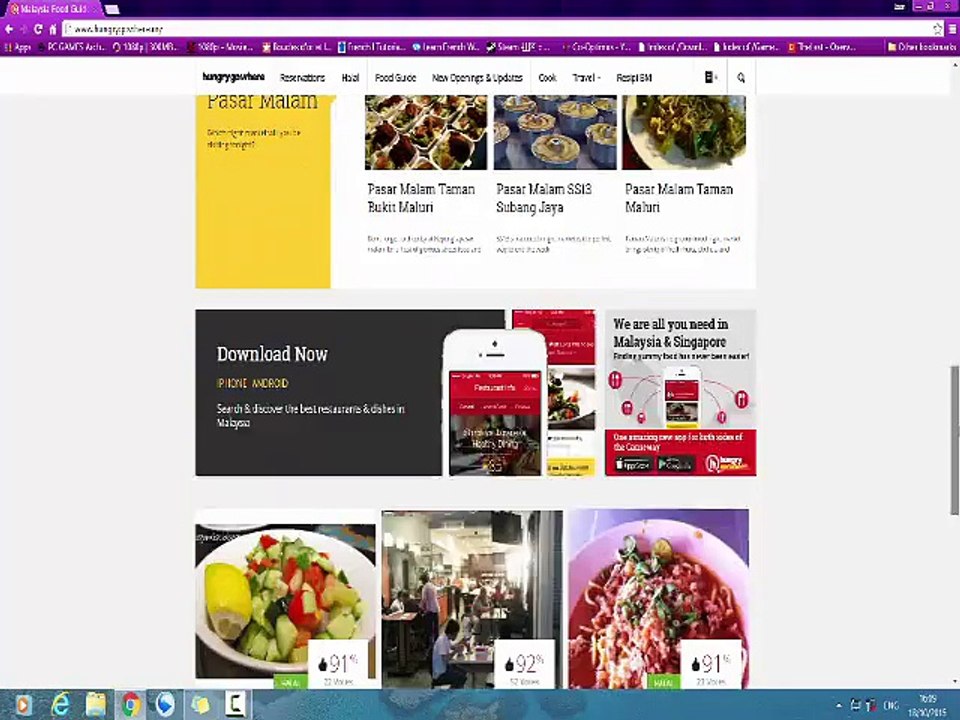
Task: Open the Halal menu item
Action: tap(350, 78)
